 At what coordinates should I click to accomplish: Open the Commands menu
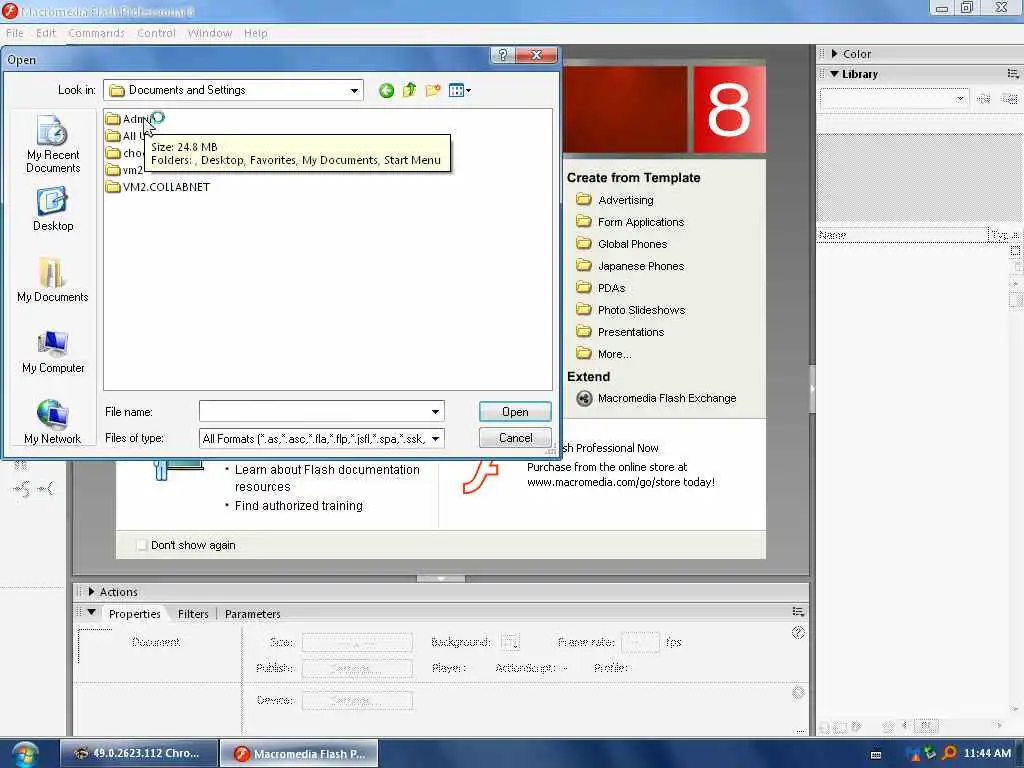pos(96,33)
